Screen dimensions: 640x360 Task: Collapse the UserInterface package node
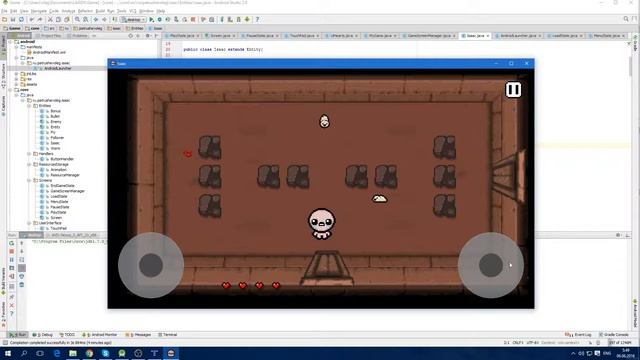coord(29,223)
